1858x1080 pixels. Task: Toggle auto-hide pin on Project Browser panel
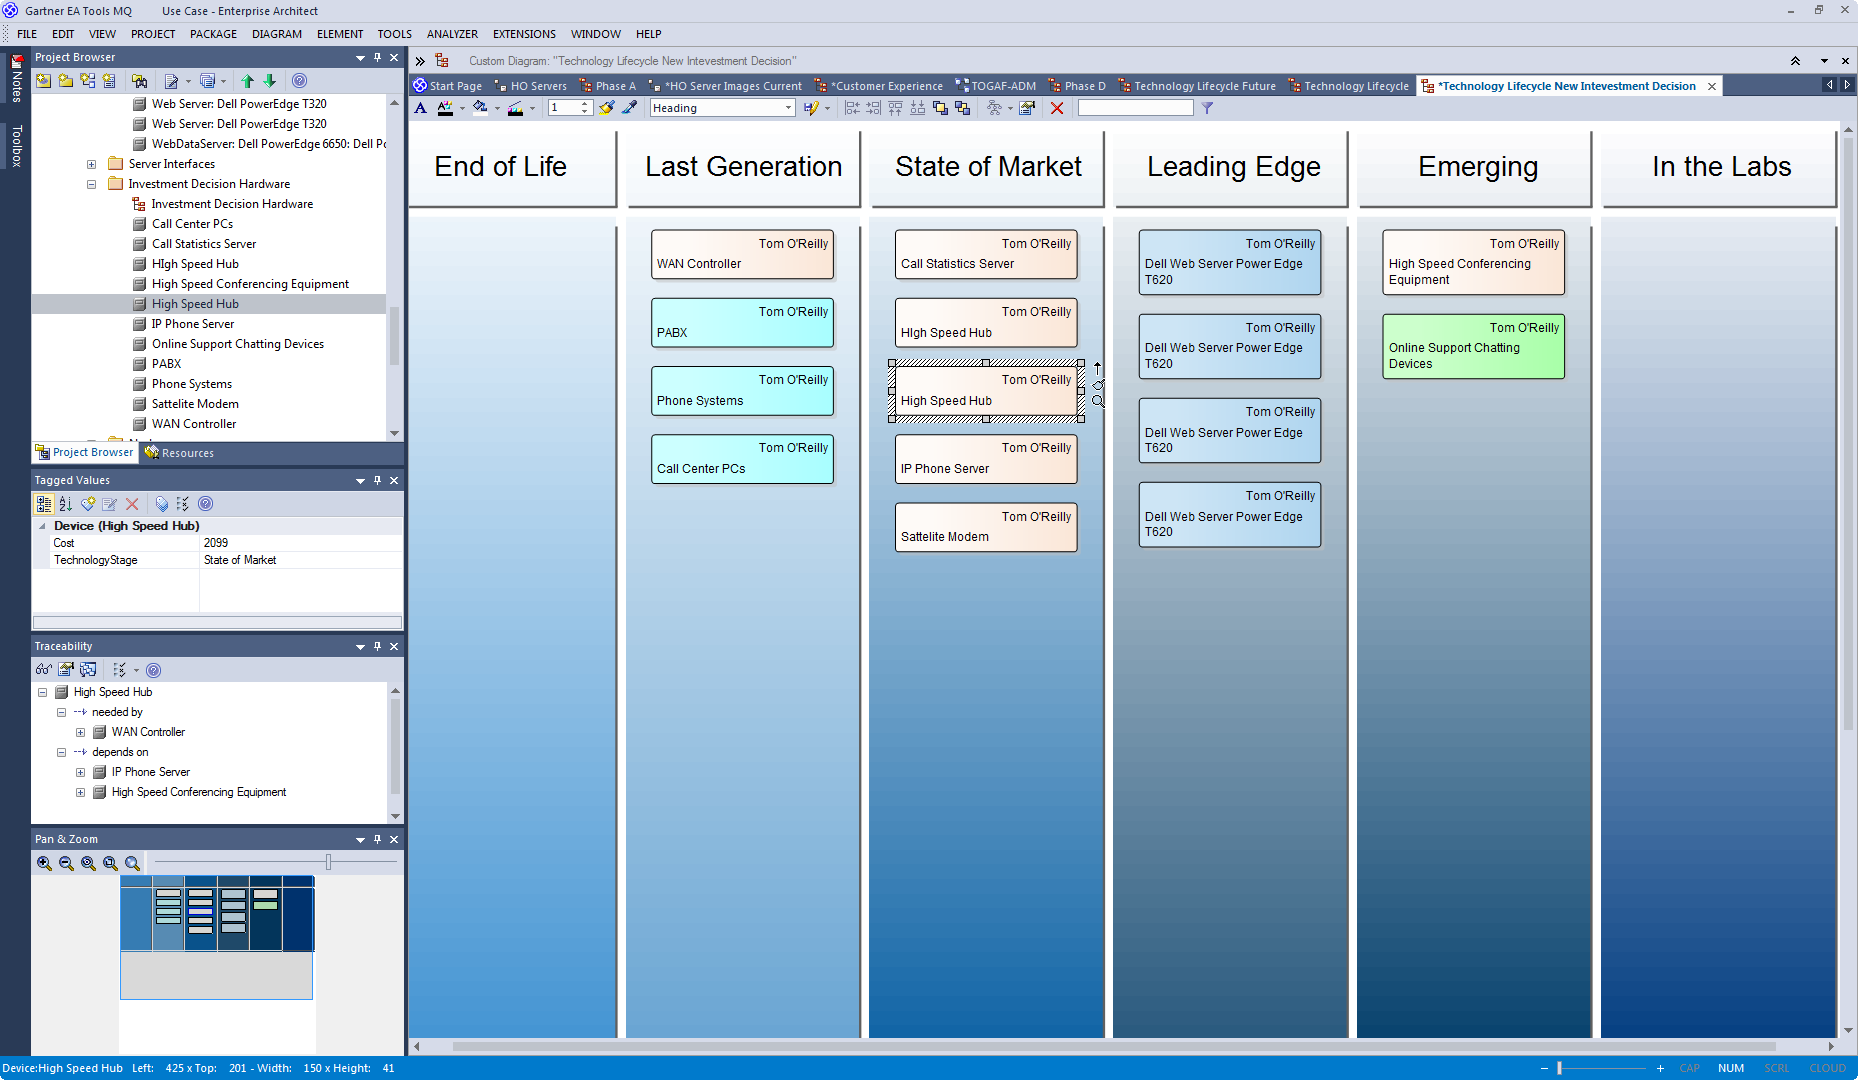377,57
